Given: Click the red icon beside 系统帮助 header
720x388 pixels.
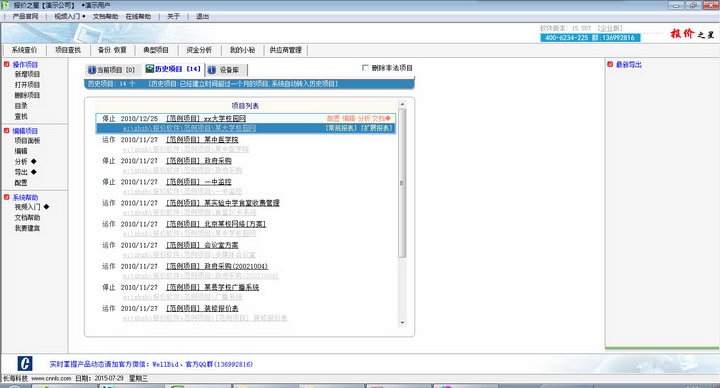Looking at the screenshot, I should point(6,197).
